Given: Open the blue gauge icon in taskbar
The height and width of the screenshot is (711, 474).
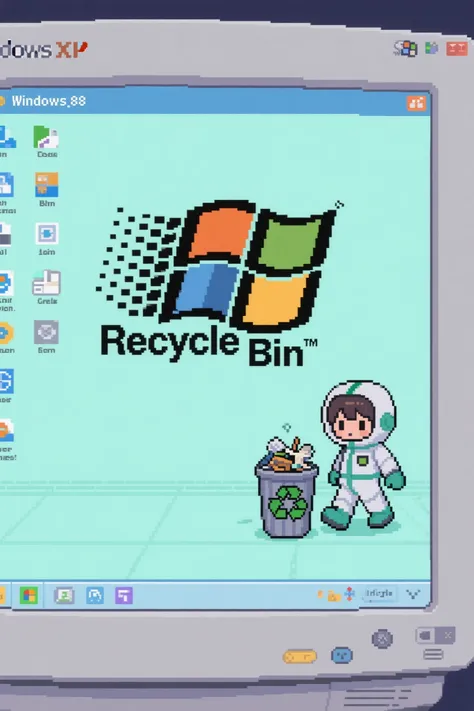Looking at the screenshot, I should [x=95, y=595].
